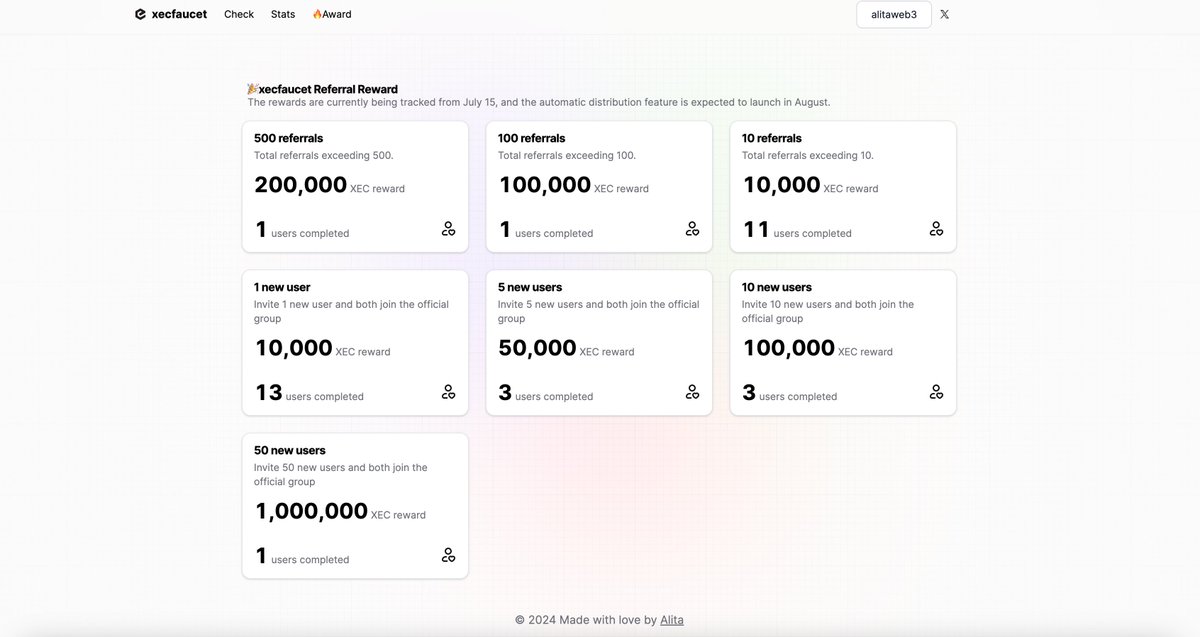This screenshot has height=637, width=1200.
Task: Open the X (Twitter) icon in header
Action: pyautogui.click(x=945, y=14)
